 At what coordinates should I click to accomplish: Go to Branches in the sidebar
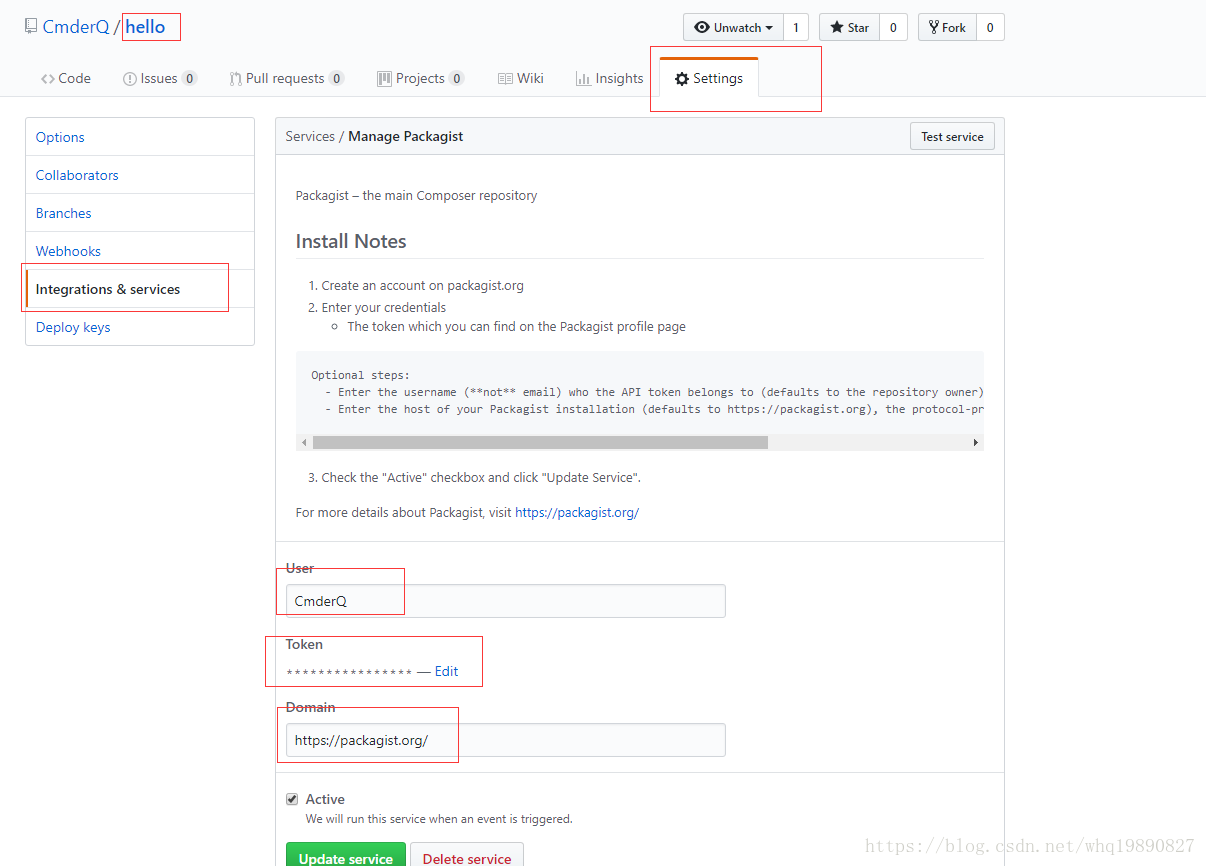[140, 213]
